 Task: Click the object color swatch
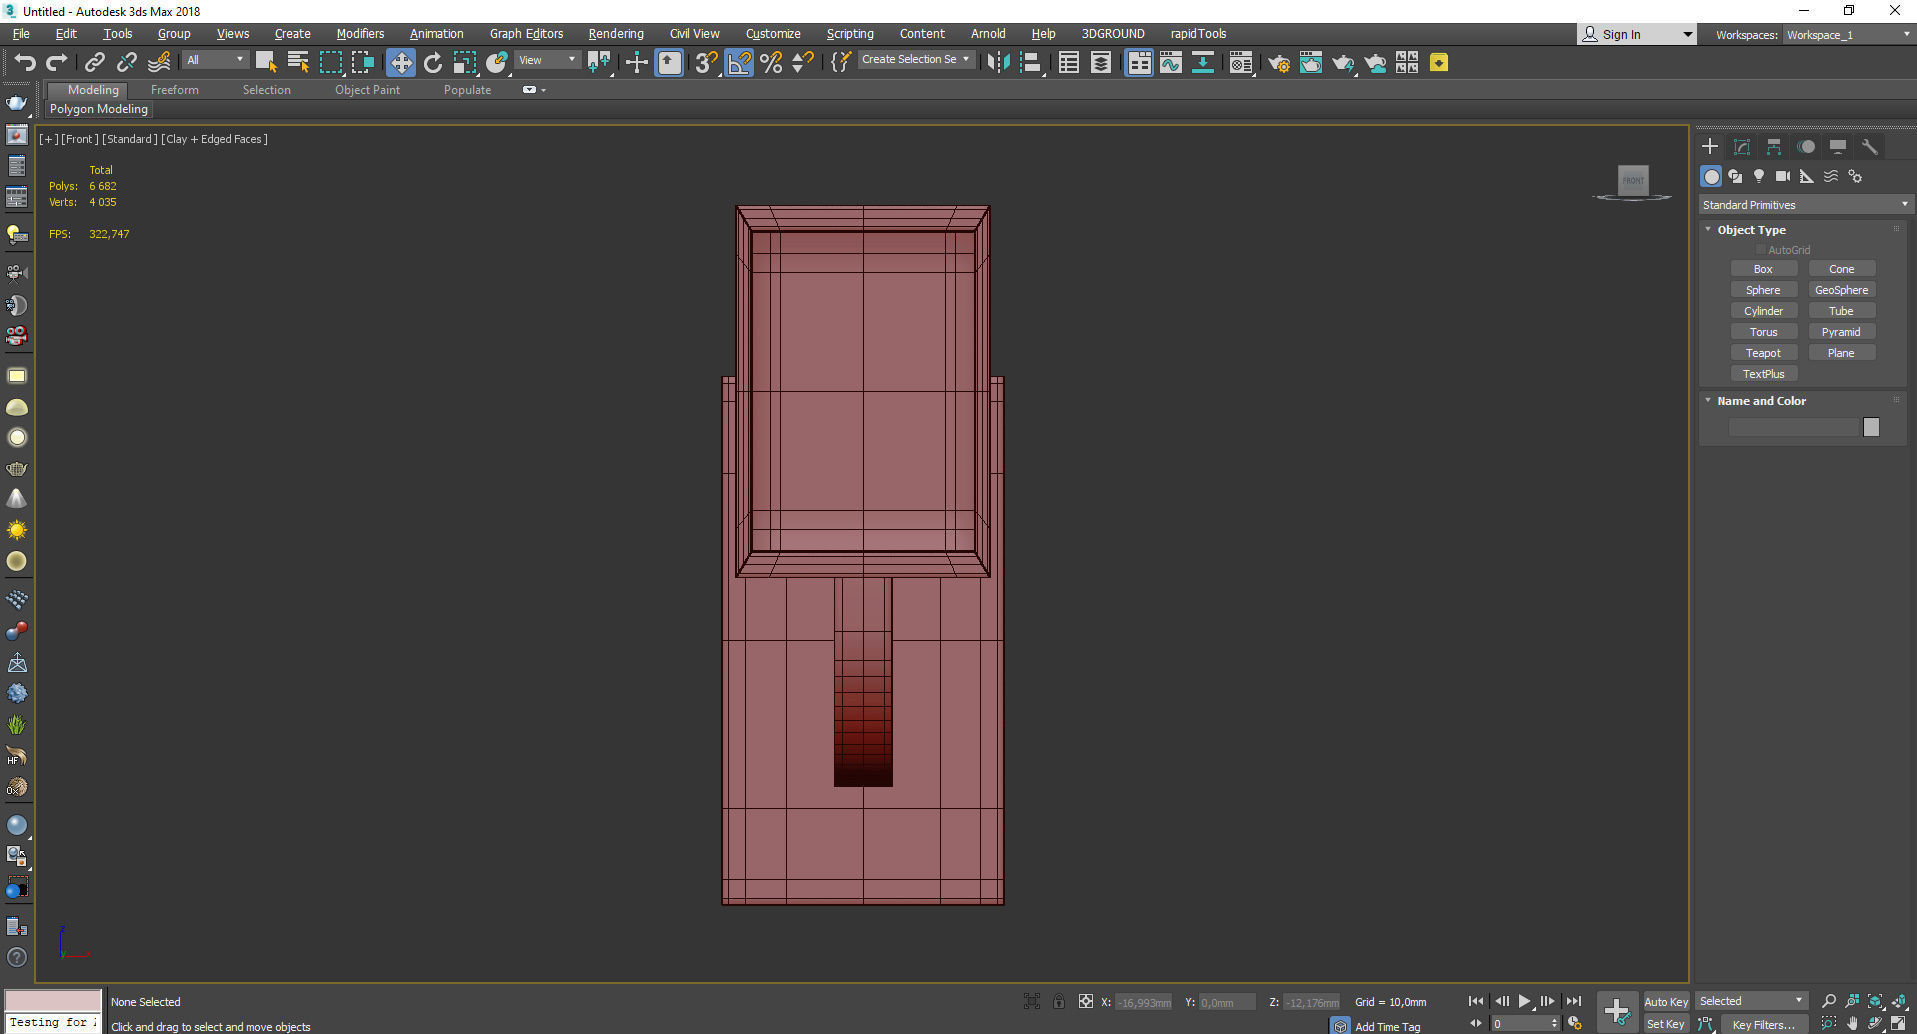click(1871, 427)
